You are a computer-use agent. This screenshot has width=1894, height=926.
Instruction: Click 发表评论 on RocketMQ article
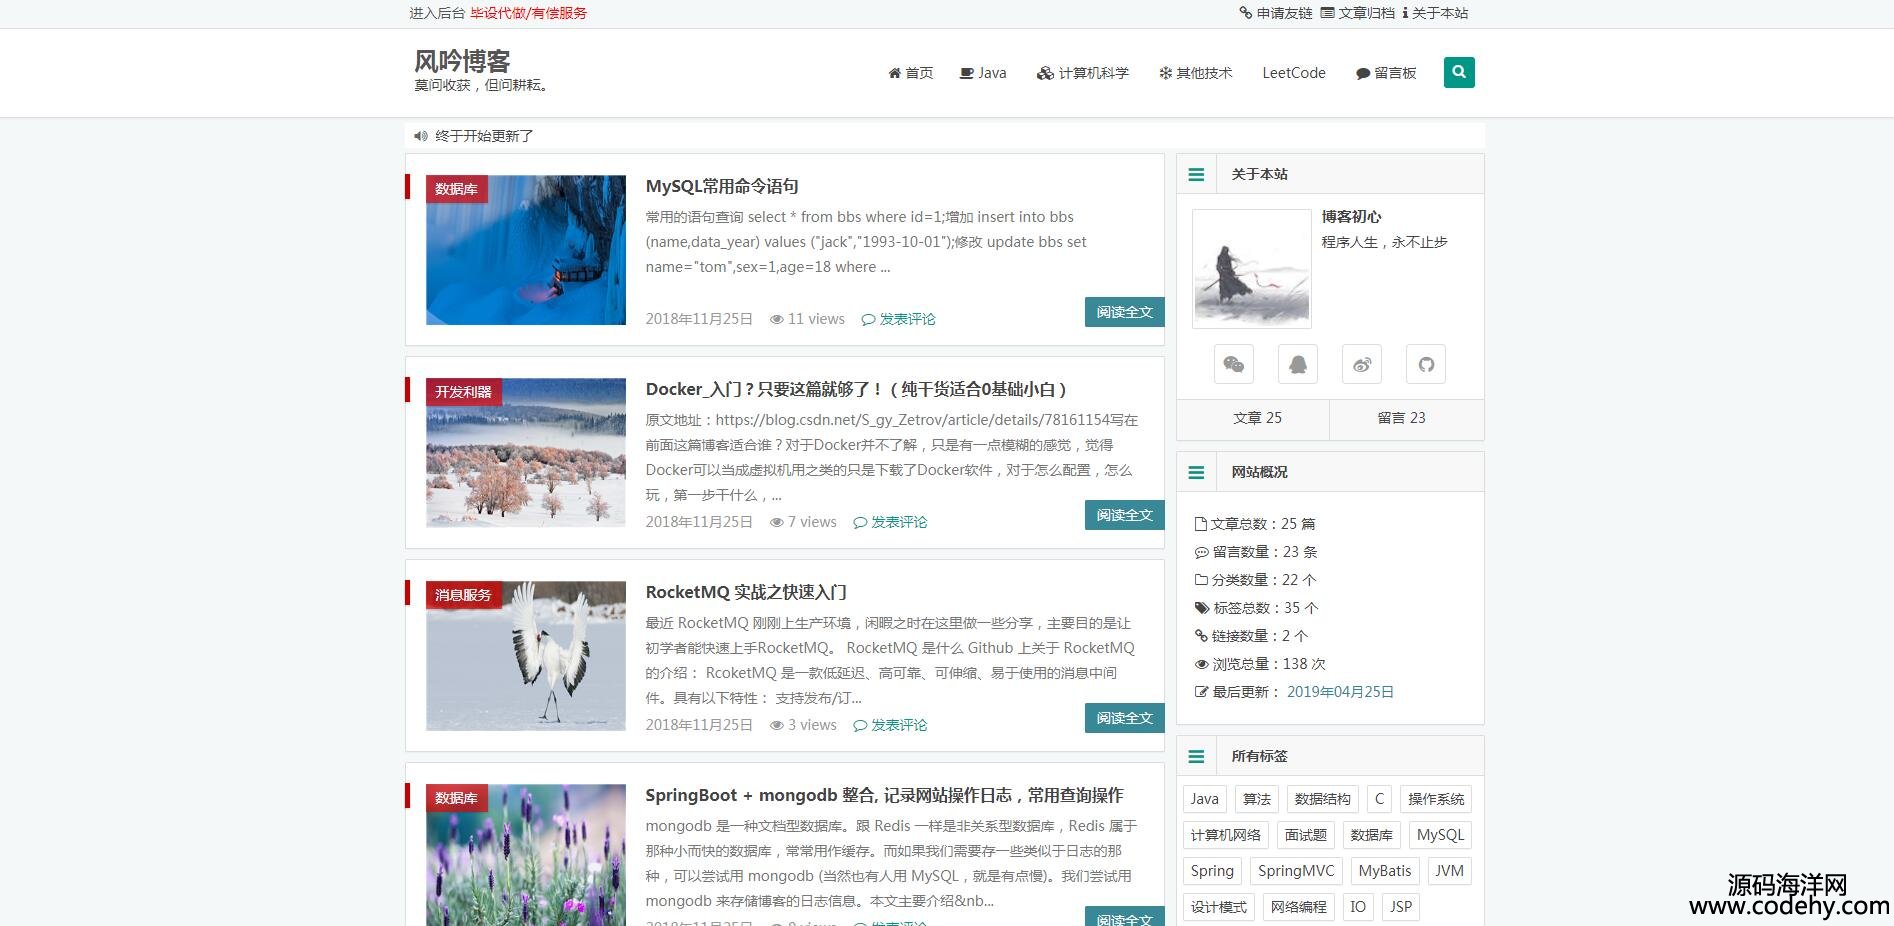[891, 725]
